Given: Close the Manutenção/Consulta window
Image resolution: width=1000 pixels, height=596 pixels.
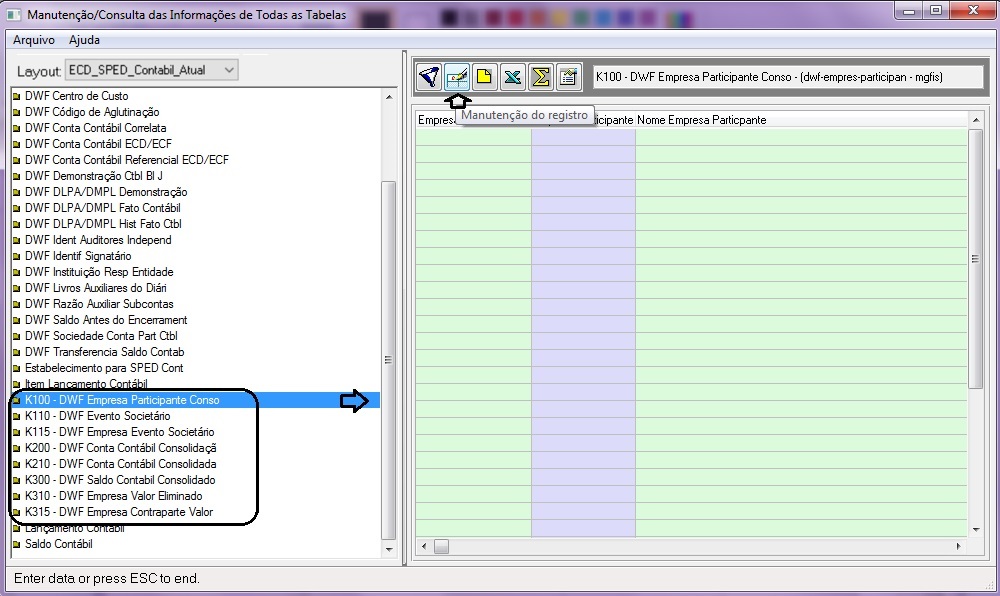Looking at the screenshot, I should pyautogui.click(x=973, y=10).
